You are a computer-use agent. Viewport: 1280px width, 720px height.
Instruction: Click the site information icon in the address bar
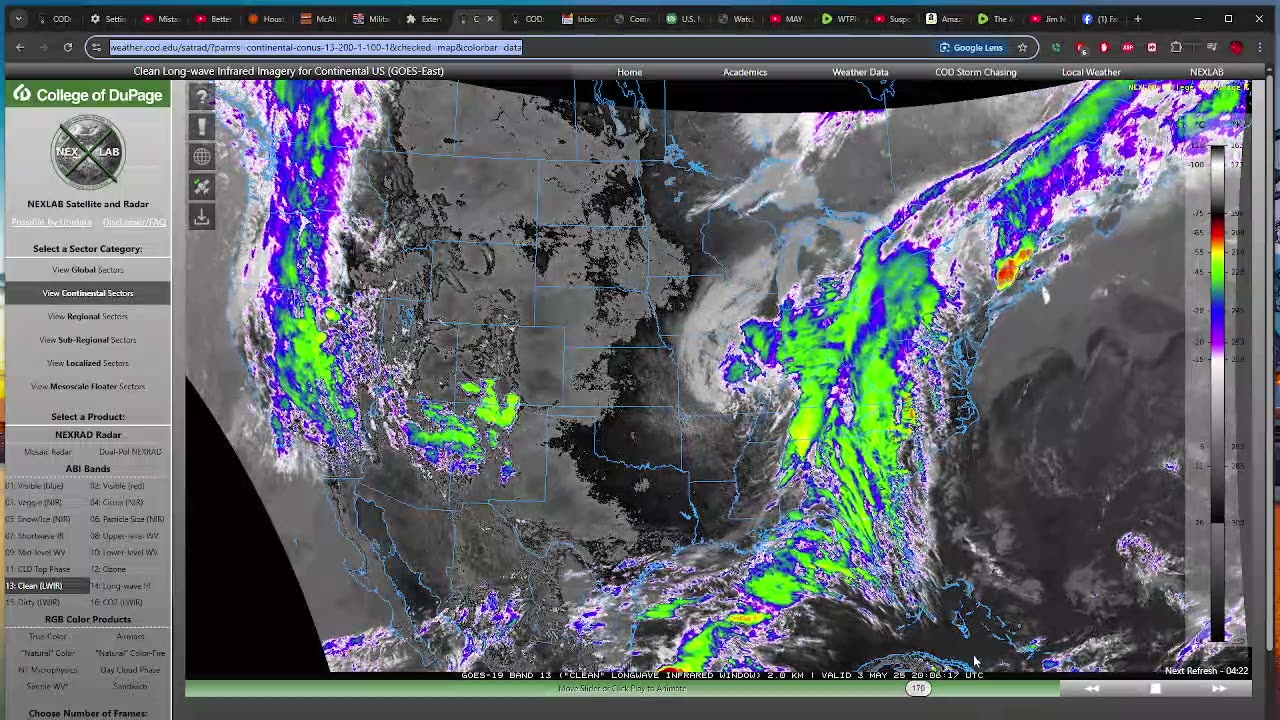click(x=96, y=47)
